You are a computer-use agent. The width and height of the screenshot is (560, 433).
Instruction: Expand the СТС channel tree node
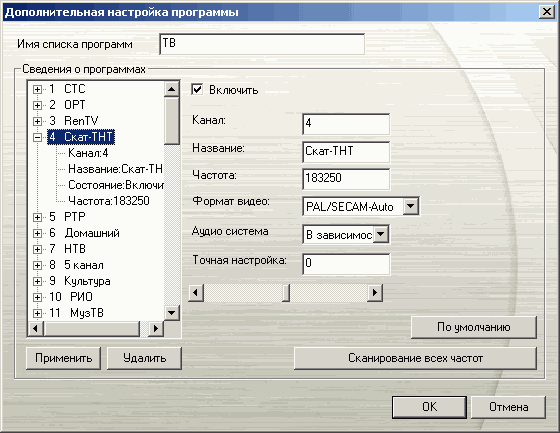37,89
